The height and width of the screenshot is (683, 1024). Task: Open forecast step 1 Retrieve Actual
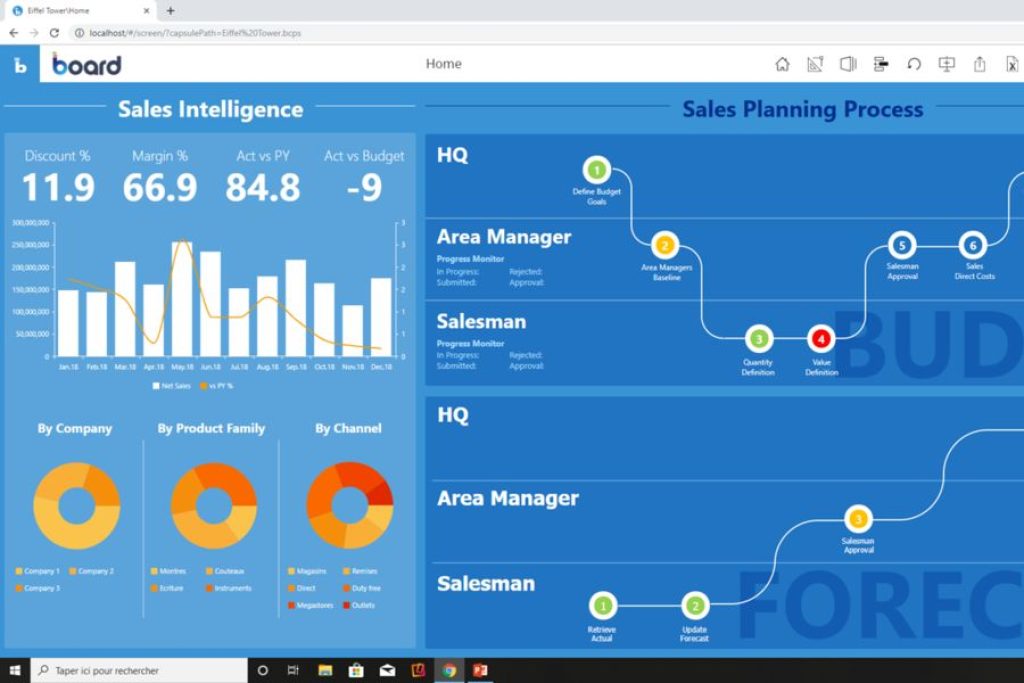pos(602,606)
